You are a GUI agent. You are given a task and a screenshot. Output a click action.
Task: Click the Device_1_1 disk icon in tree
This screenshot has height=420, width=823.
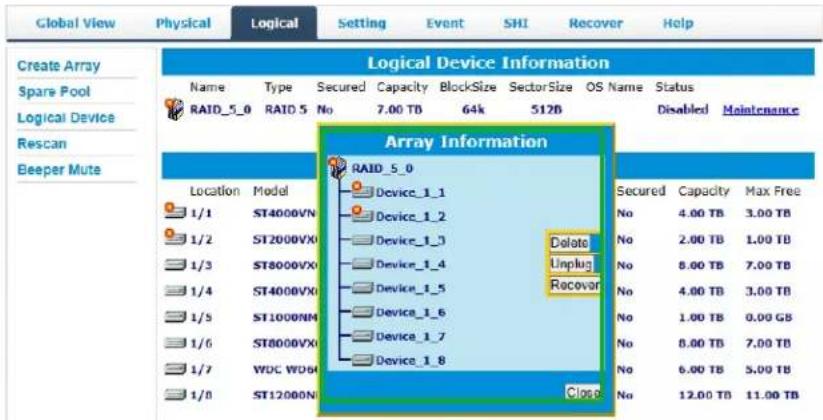tap(362, 190)
